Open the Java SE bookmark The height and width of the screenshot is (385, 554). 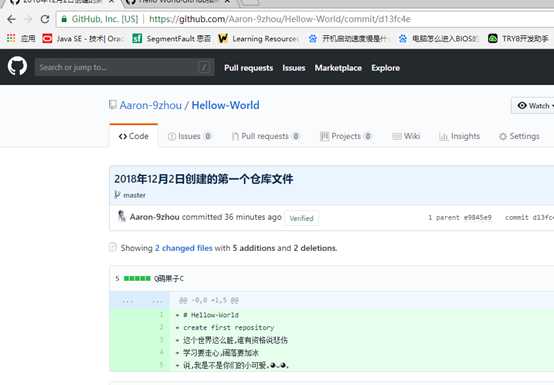click(x=83, y=38)
